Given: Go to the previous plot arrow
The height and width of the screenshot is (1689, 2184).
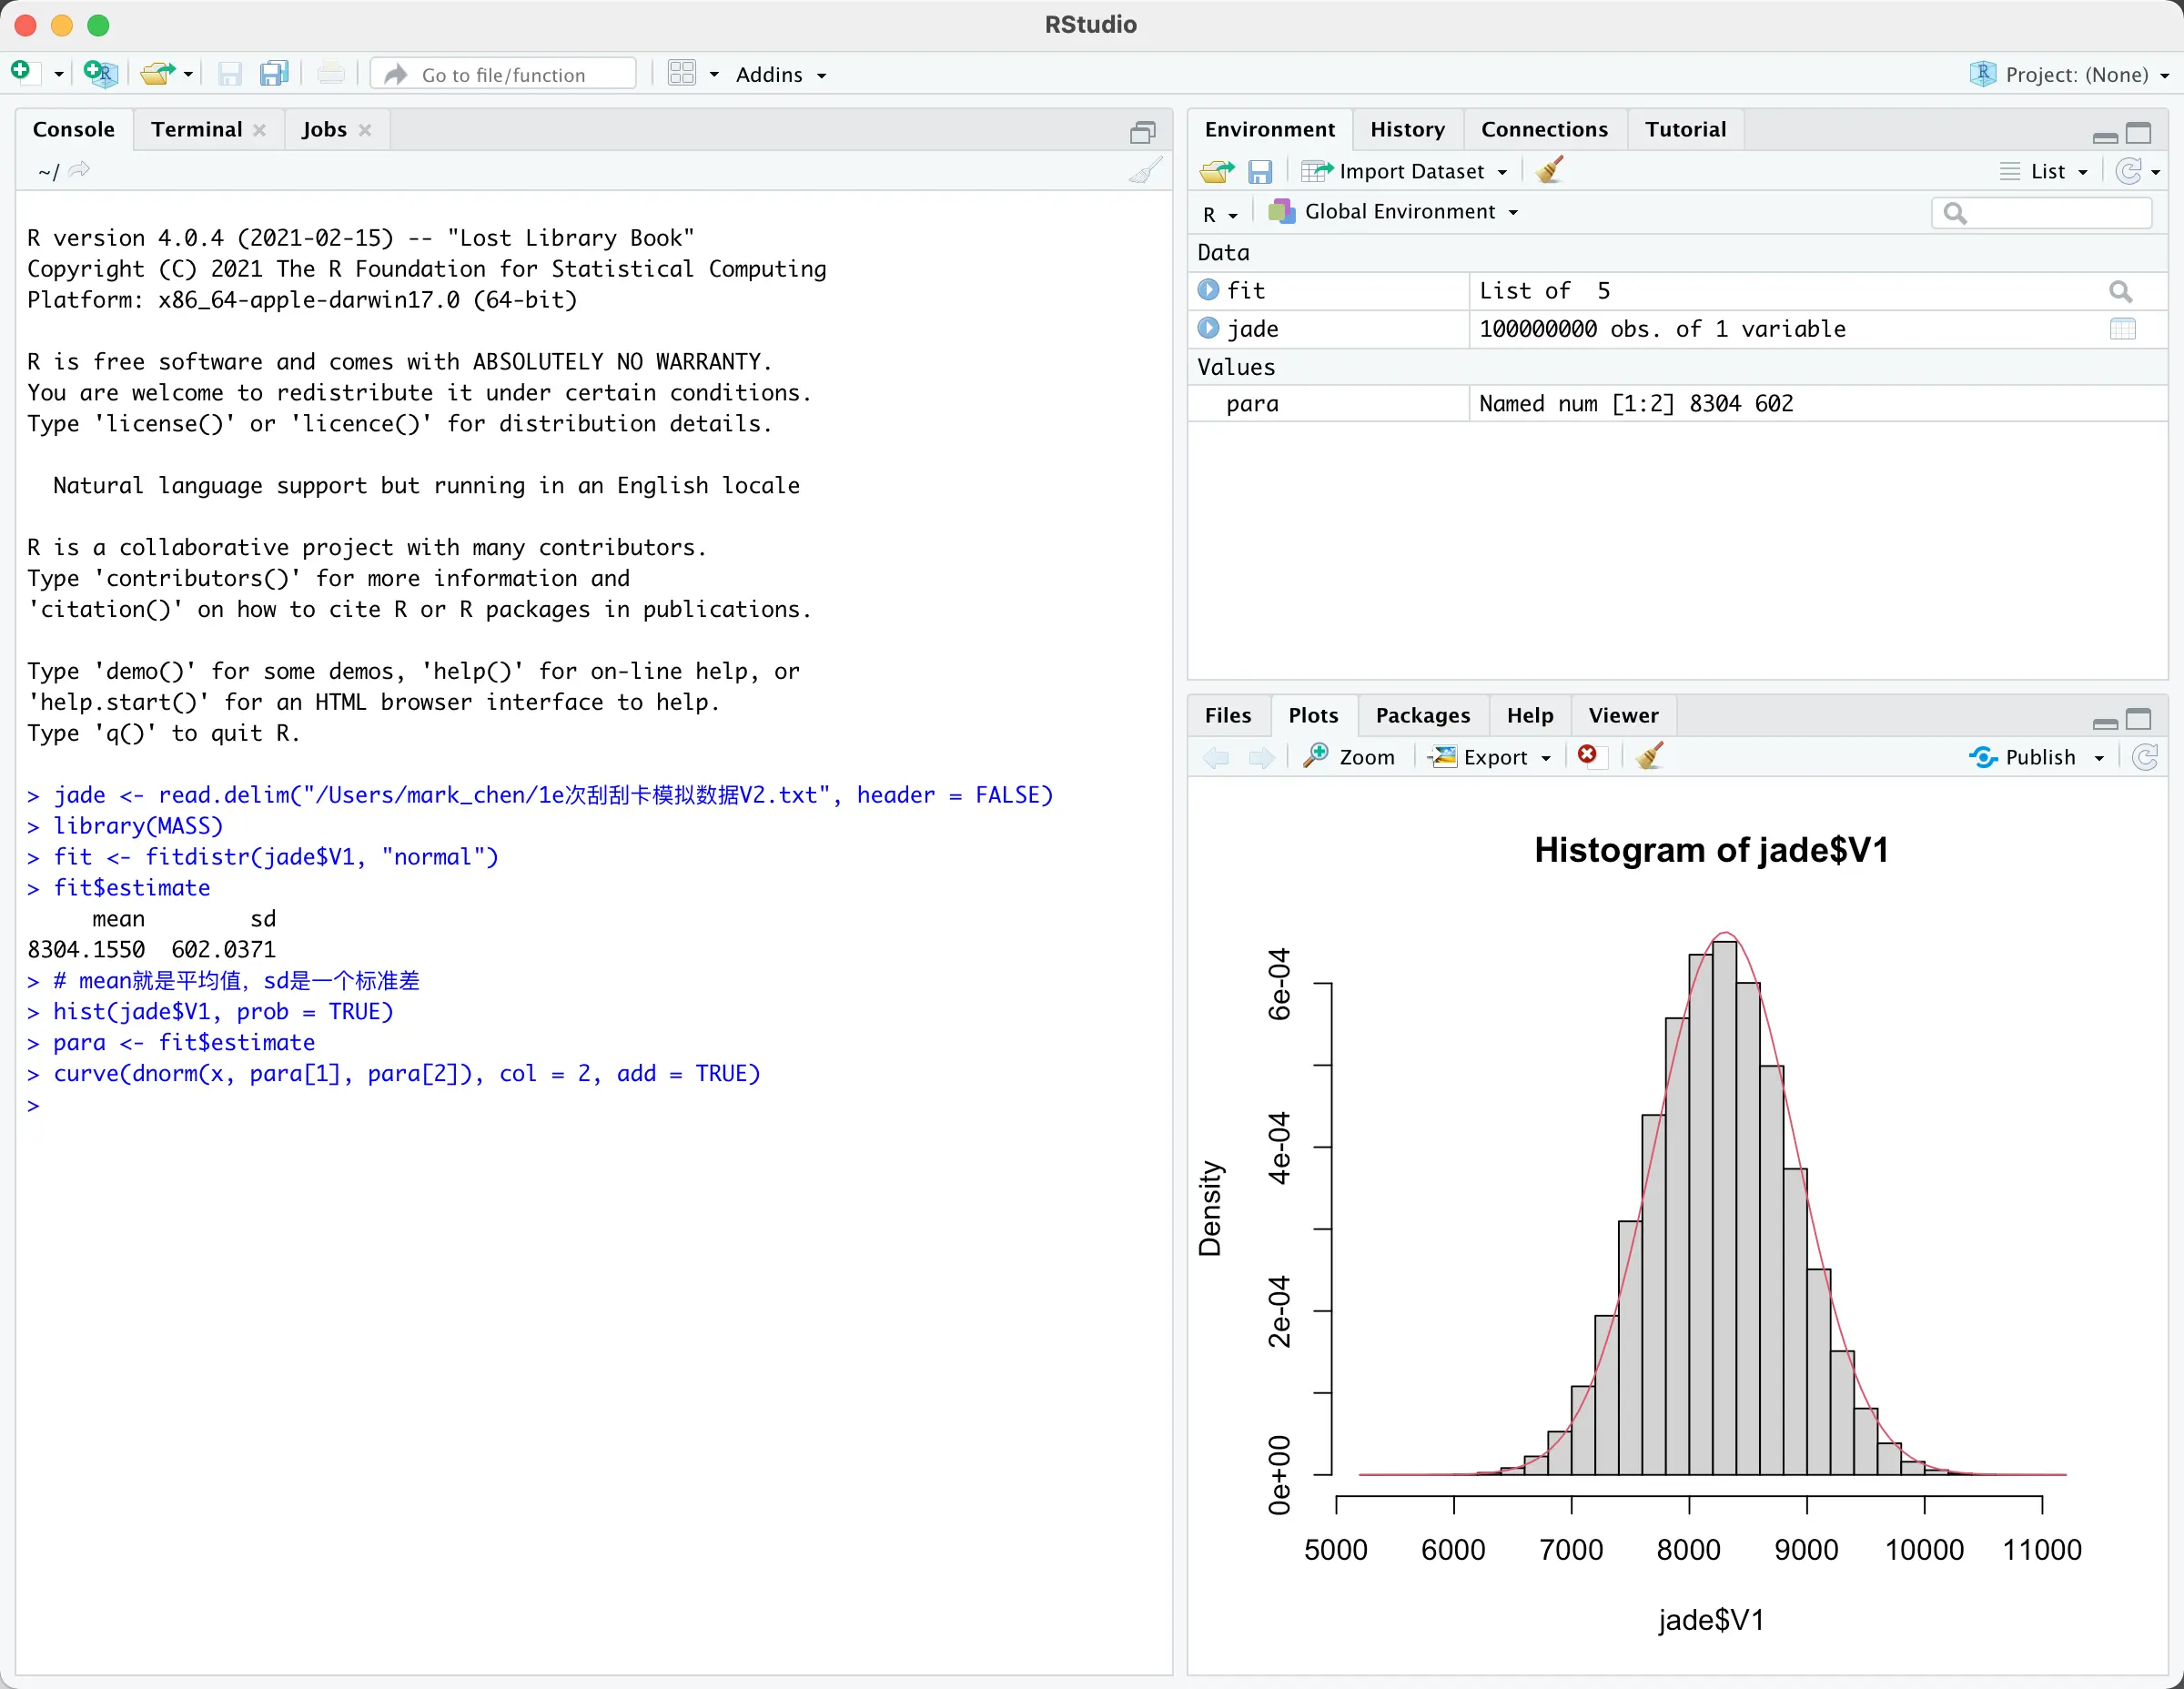Looking at the screenshot, I should 1216,758.
